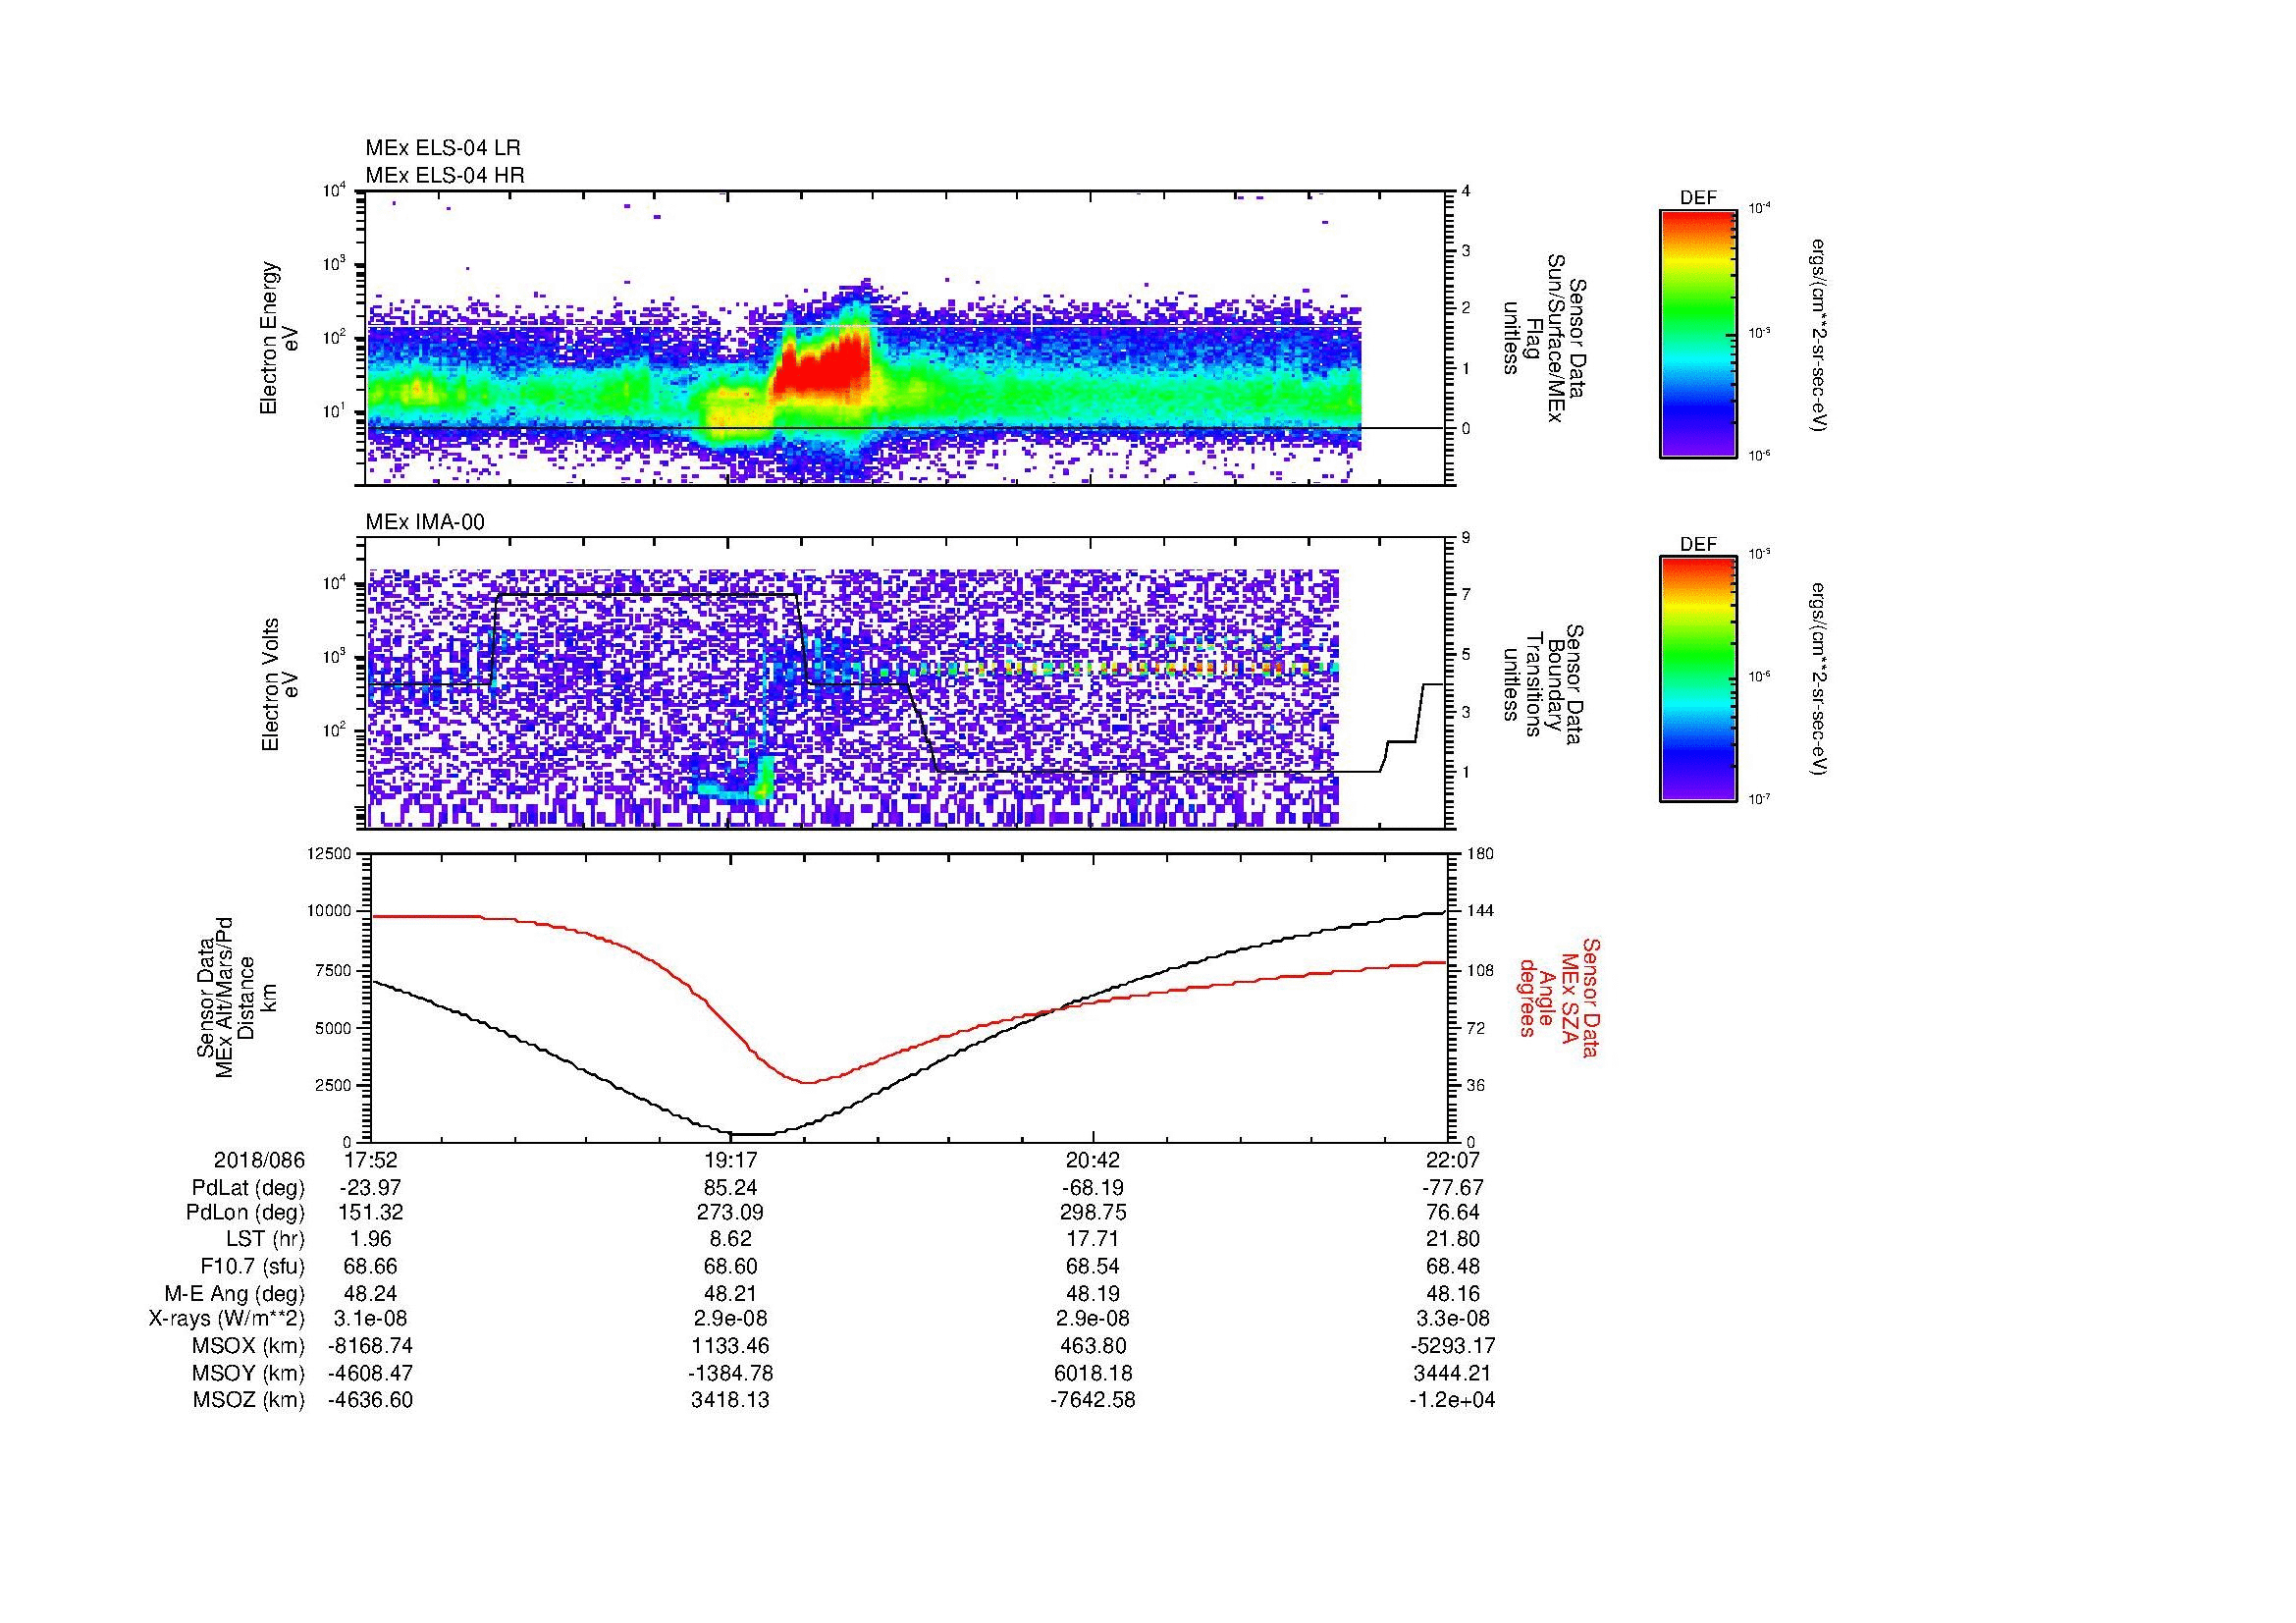
Task: Click the 'PdLon (deg)' row label
Action: (x=247, y=1213)
